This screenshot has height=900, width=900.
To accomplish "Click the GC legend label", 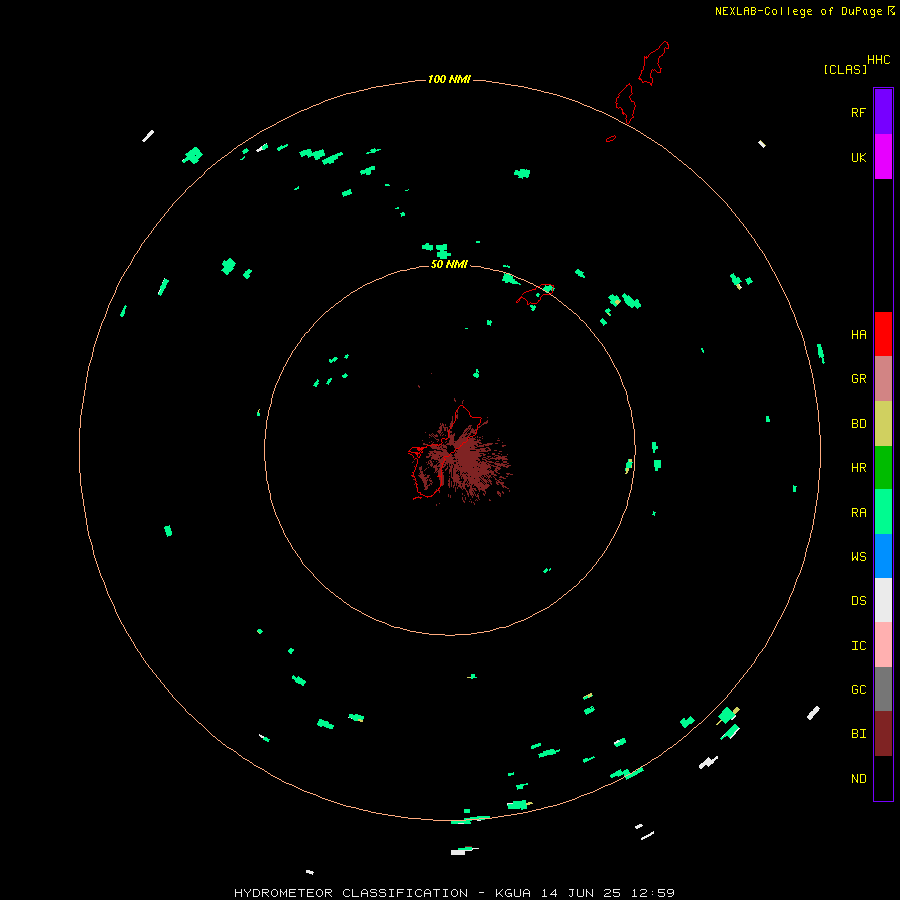I will click(858, 690).
